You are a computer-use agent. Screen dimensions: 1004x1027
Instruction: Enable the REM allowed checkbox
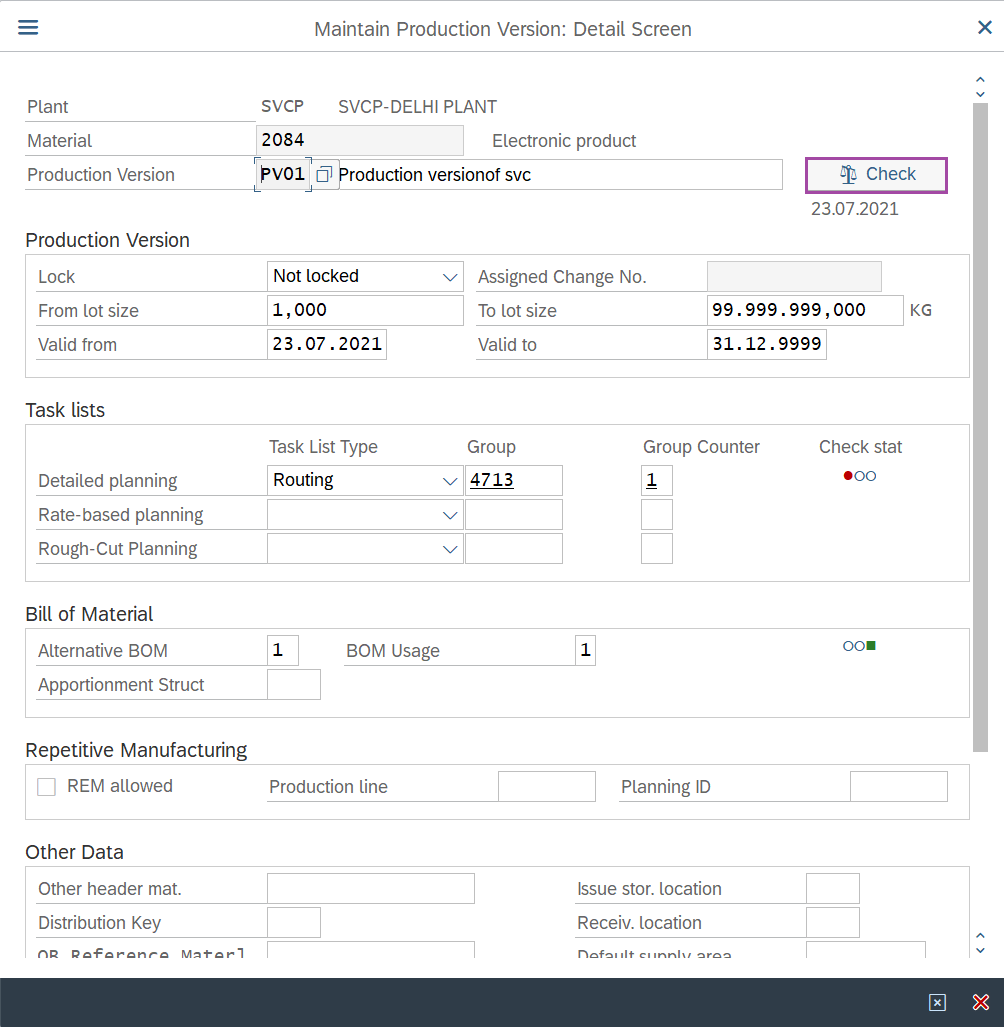pyautogui.click(x=46, y=787)
